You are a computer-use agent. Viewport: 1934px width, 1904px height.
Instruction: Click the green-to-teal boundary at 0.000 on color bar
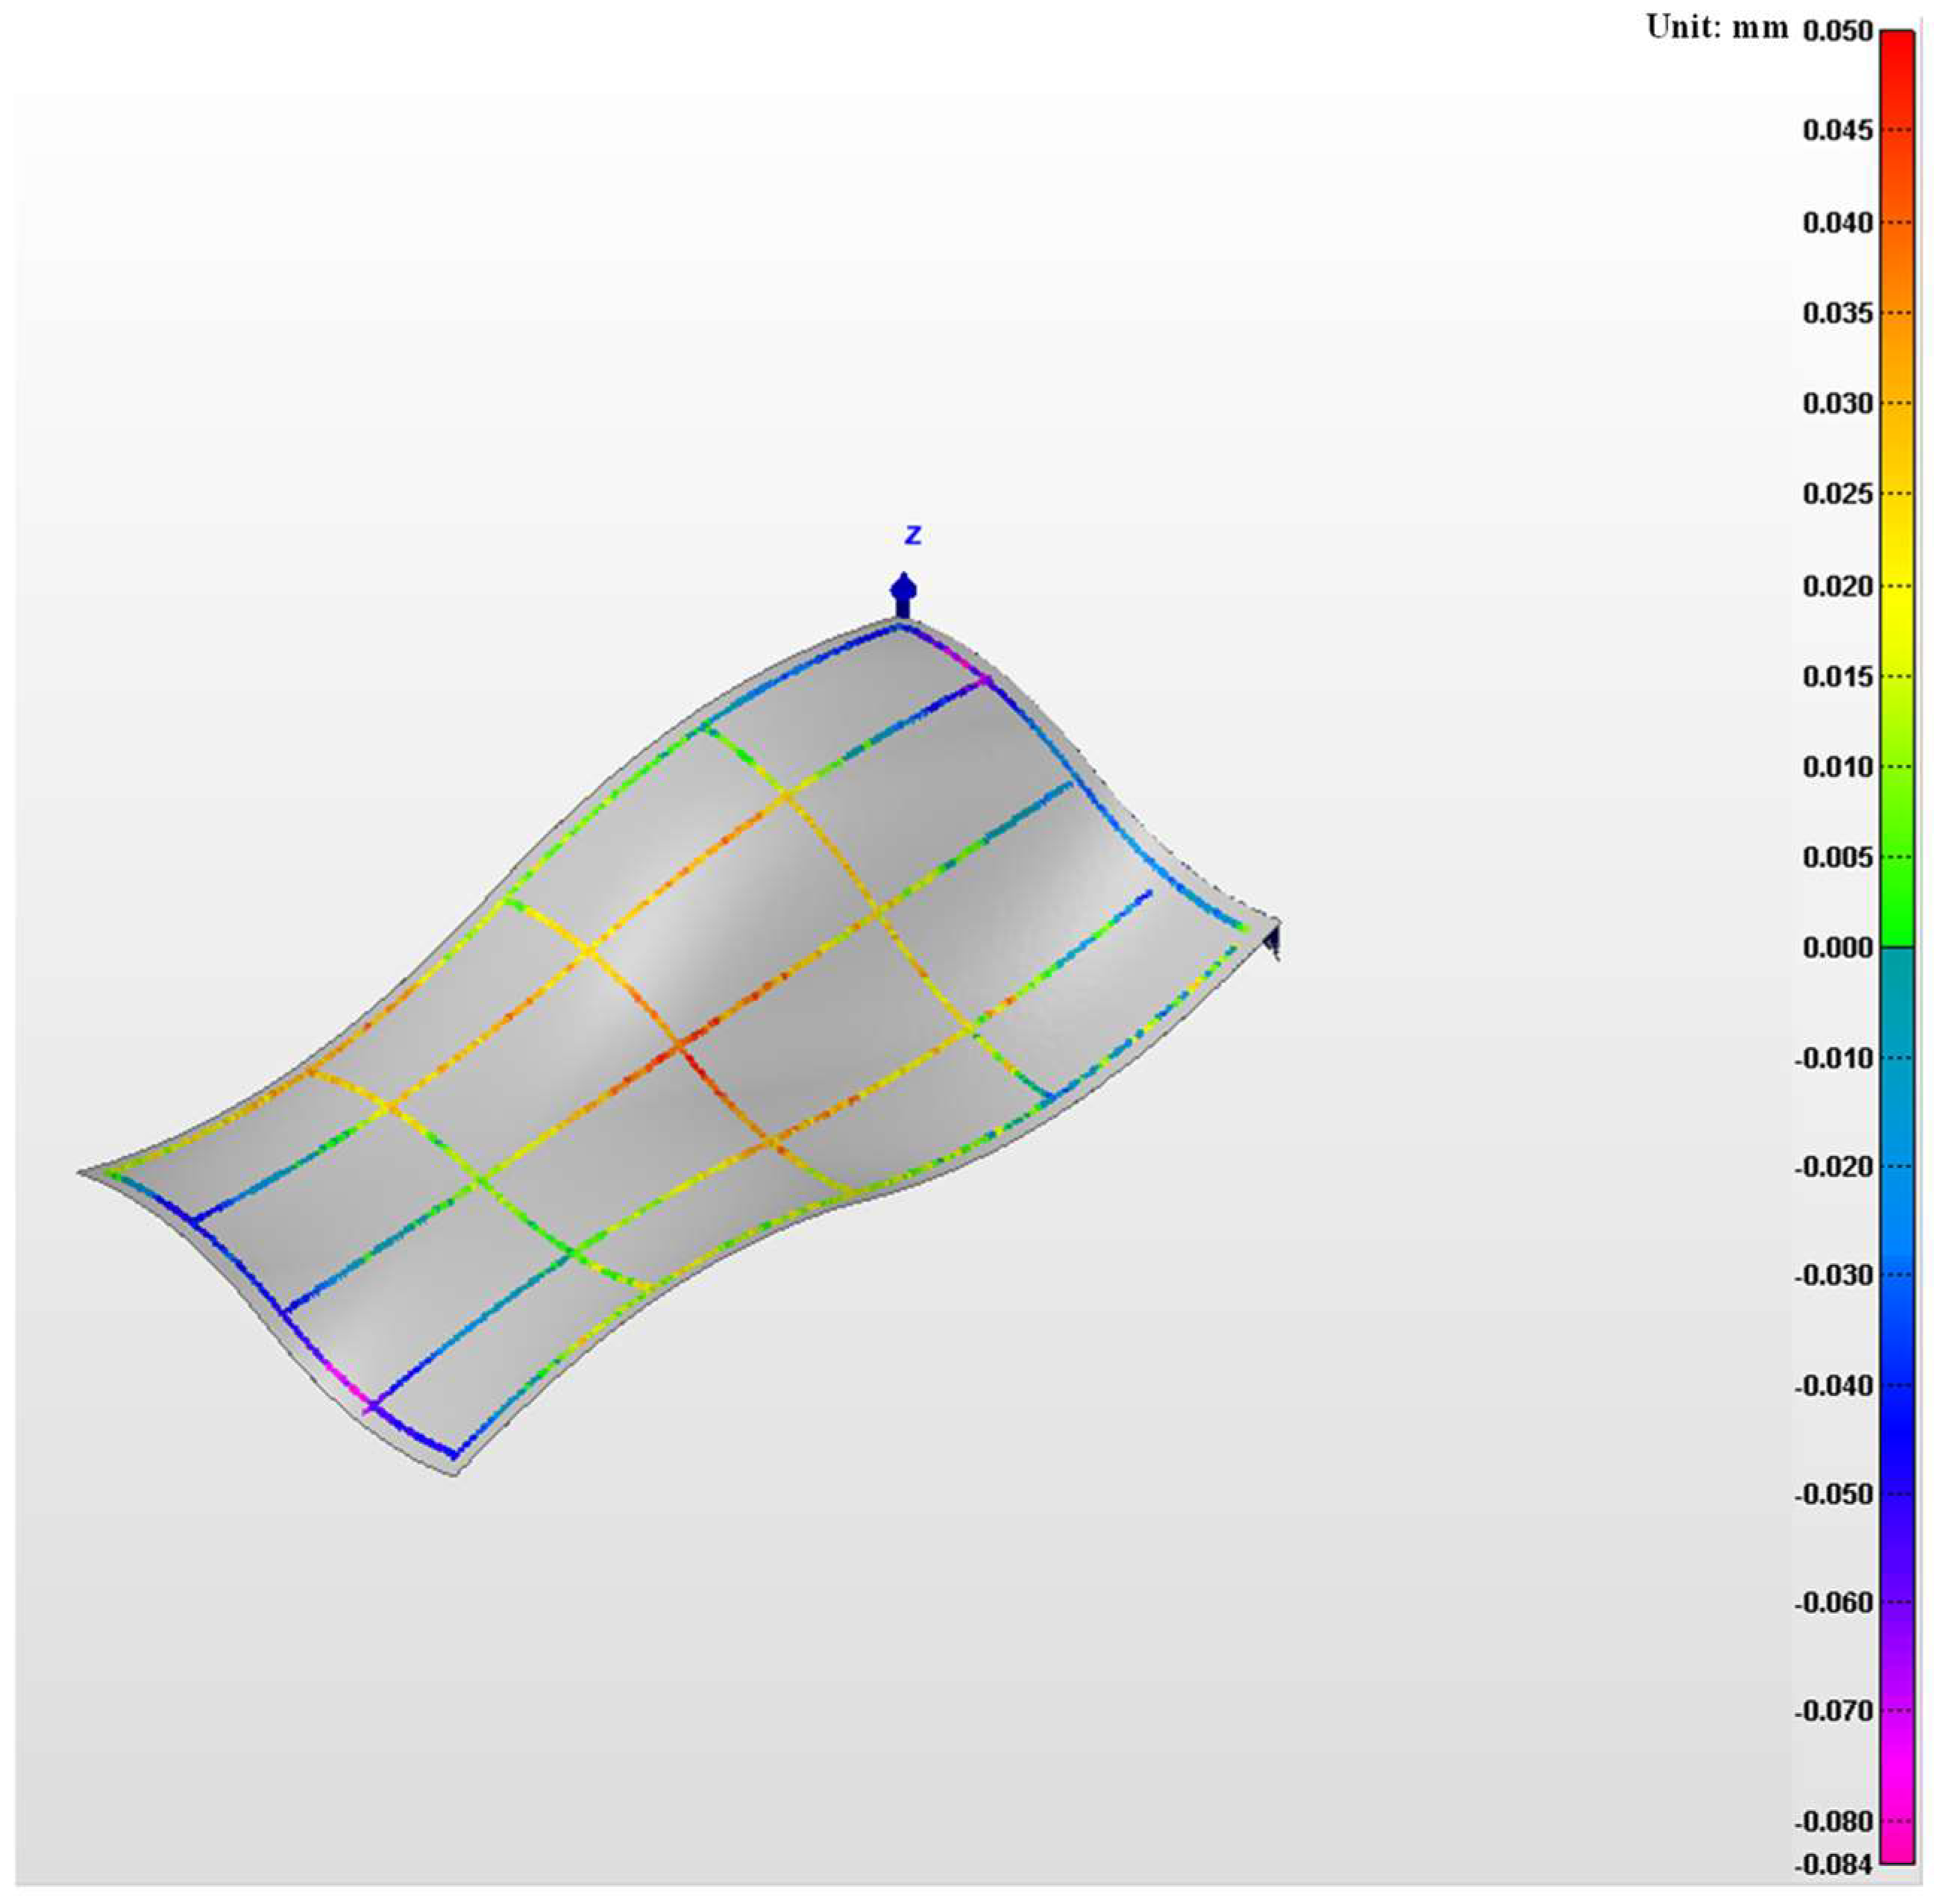pos(1897,946)
